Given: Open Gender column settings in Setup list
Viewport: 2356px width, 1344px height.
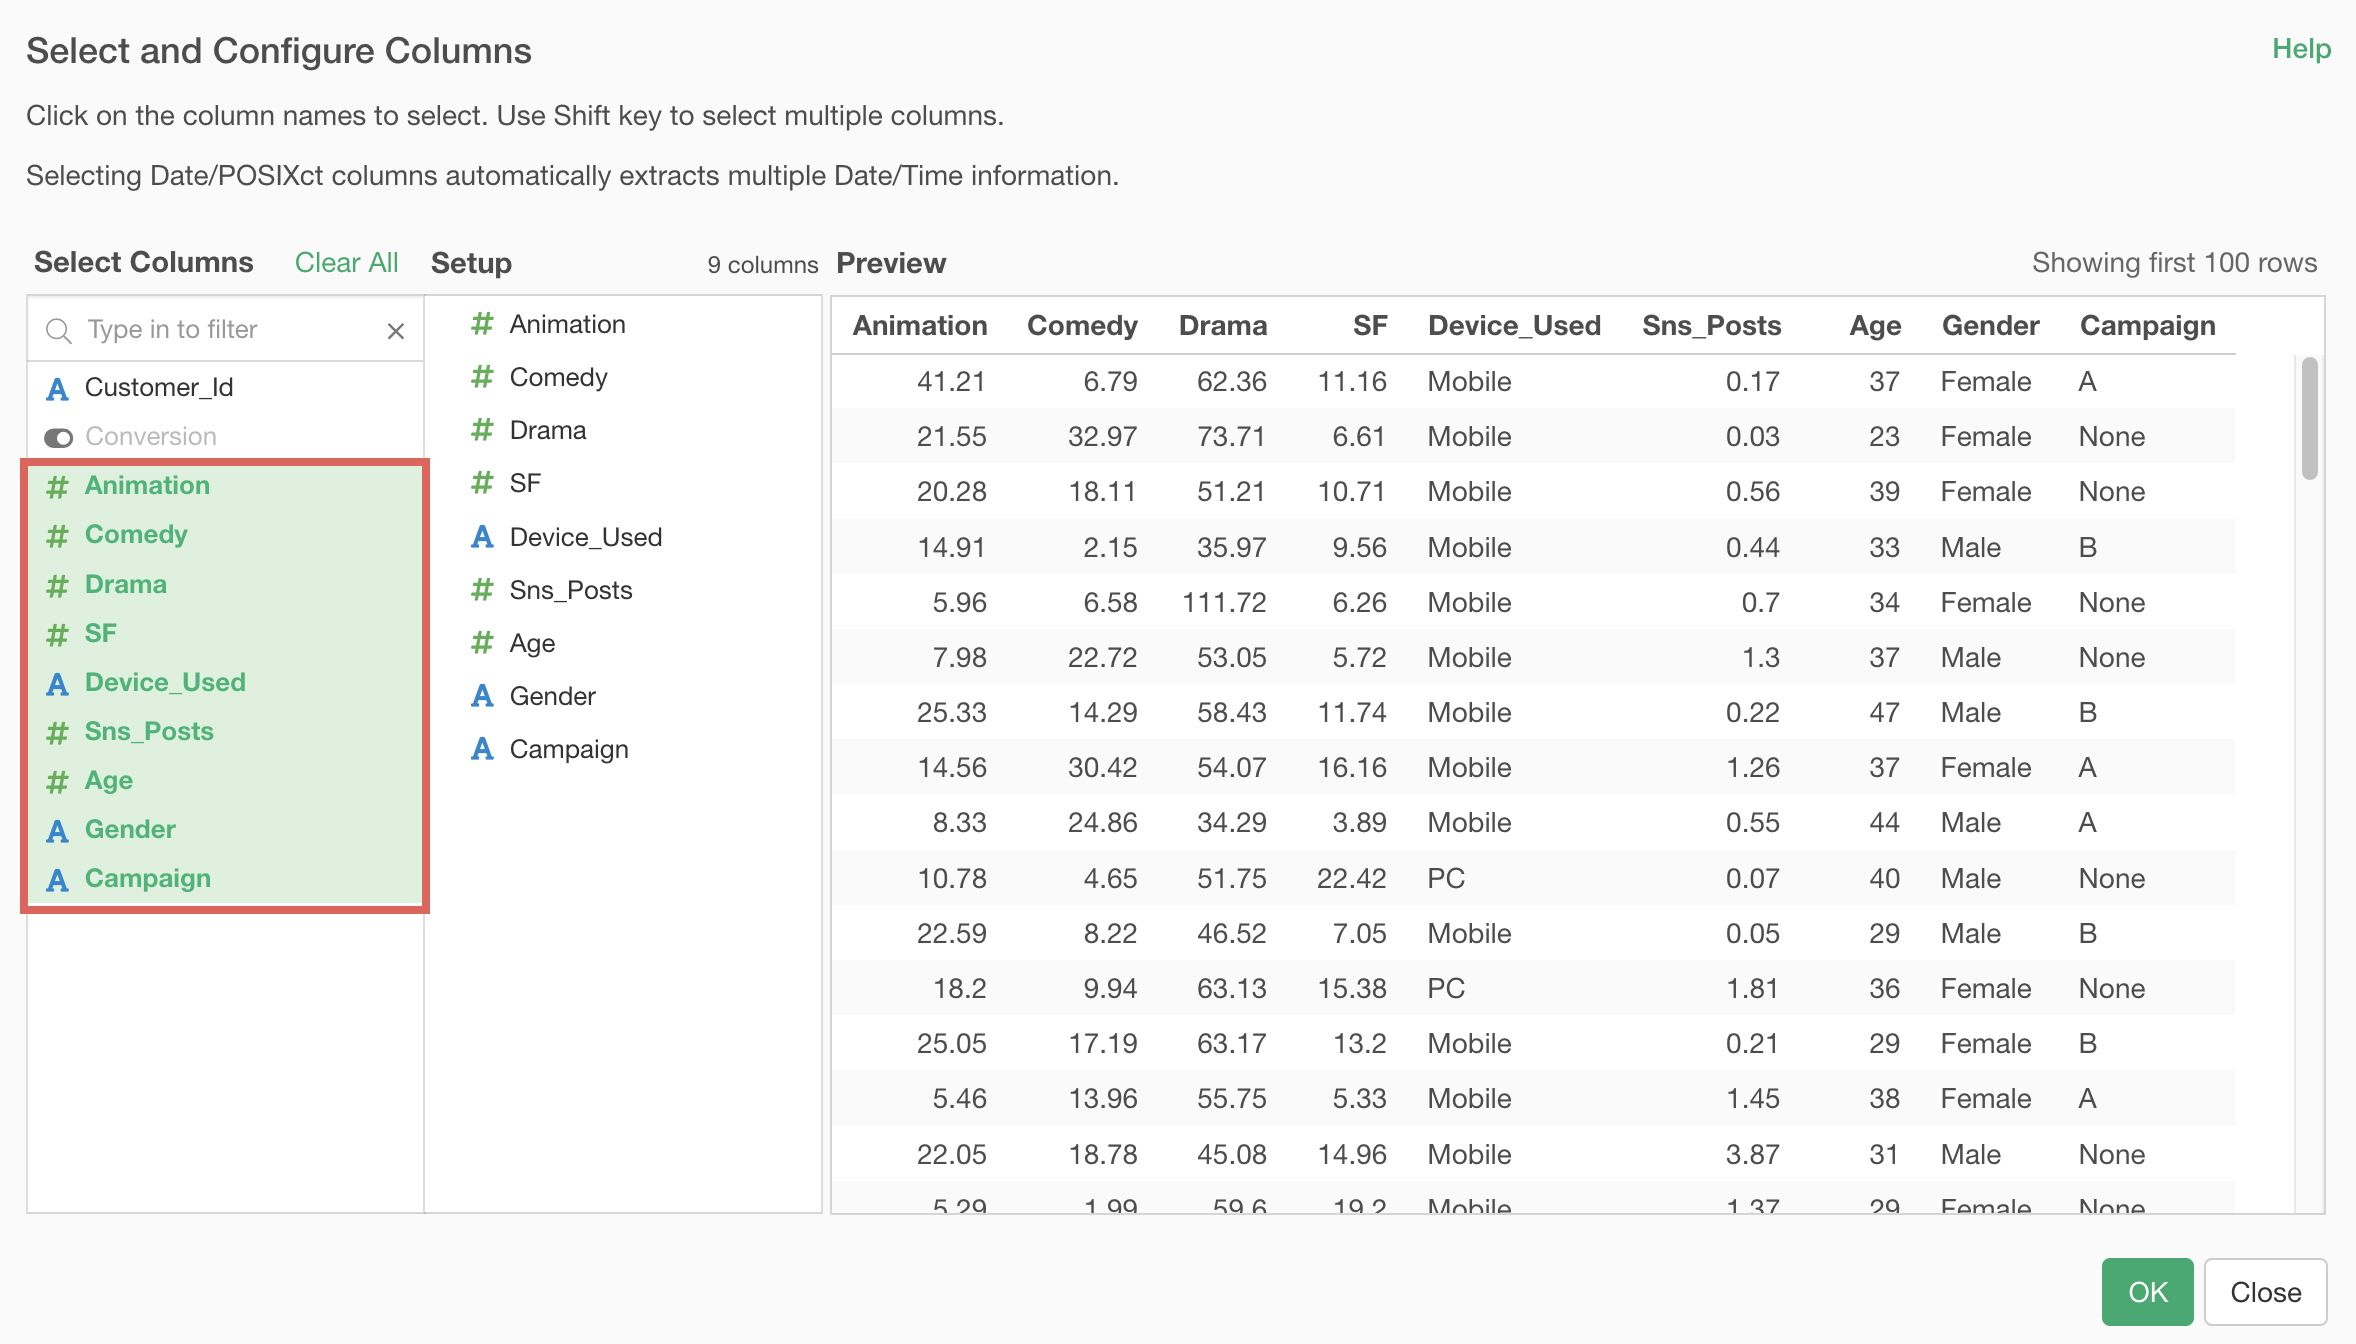Looking at the screenshot, I should 553,696.
